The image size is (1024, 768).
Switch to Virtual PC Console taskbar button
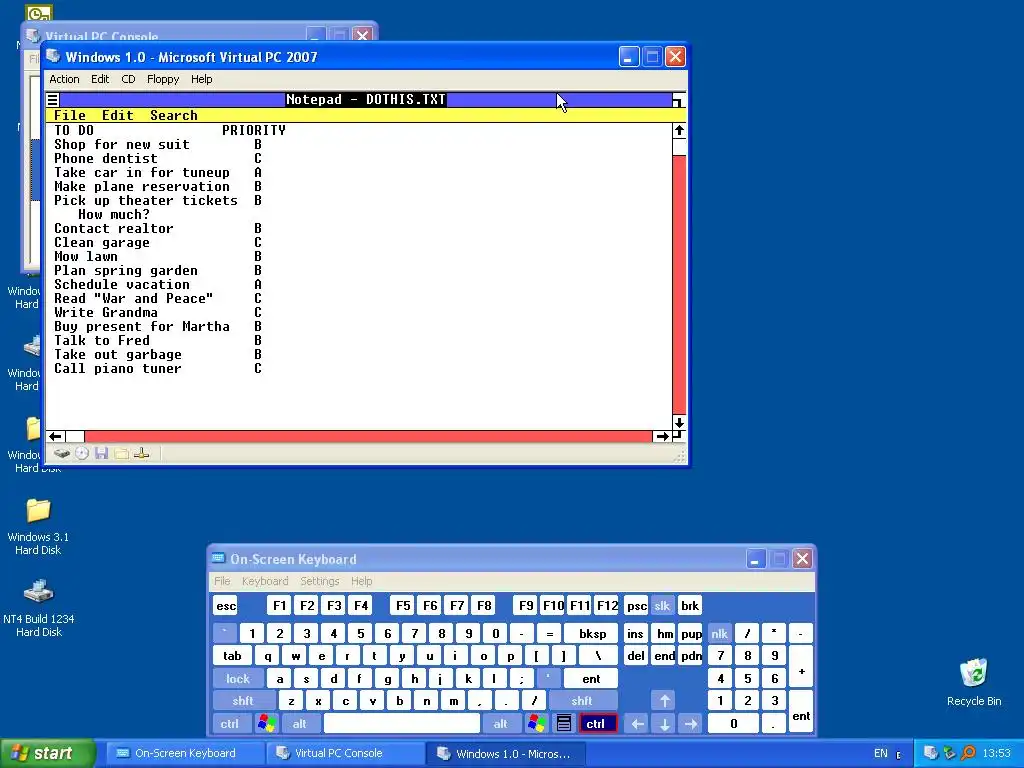(x=345, y=754)
